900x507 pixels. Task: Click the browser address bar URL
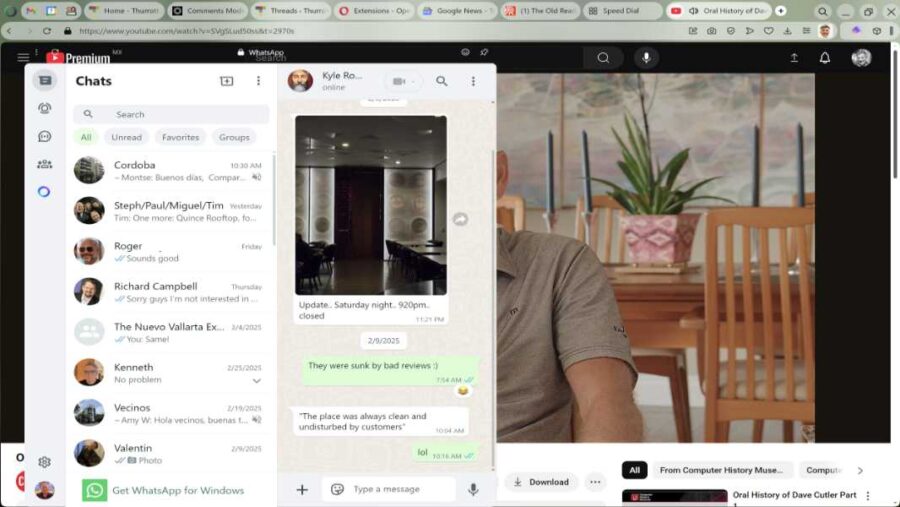[x=187, y=30]
